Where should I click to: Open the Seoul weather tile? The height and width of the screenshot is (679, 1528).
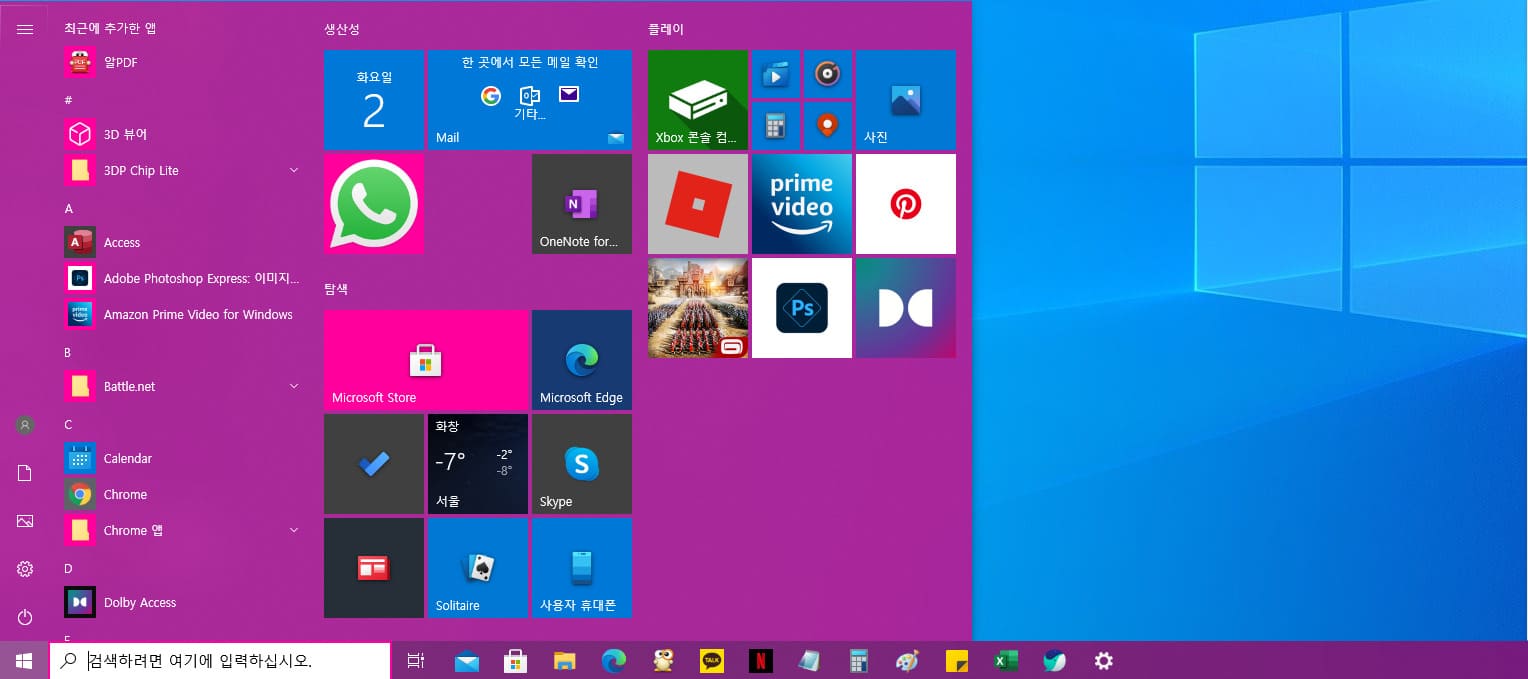pos(478,463)
